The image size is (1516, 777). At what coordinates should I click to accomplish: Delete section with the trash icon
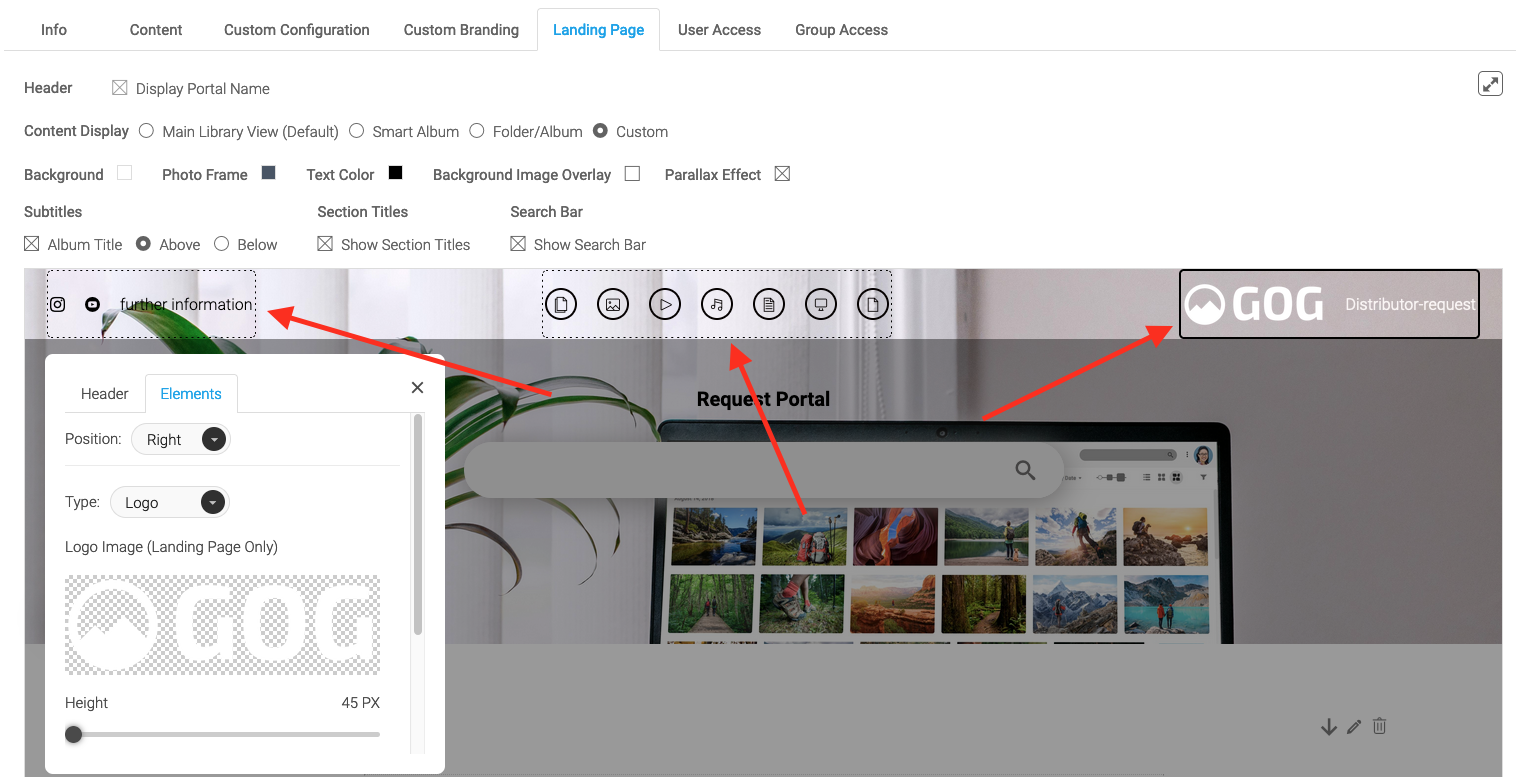1379,727
